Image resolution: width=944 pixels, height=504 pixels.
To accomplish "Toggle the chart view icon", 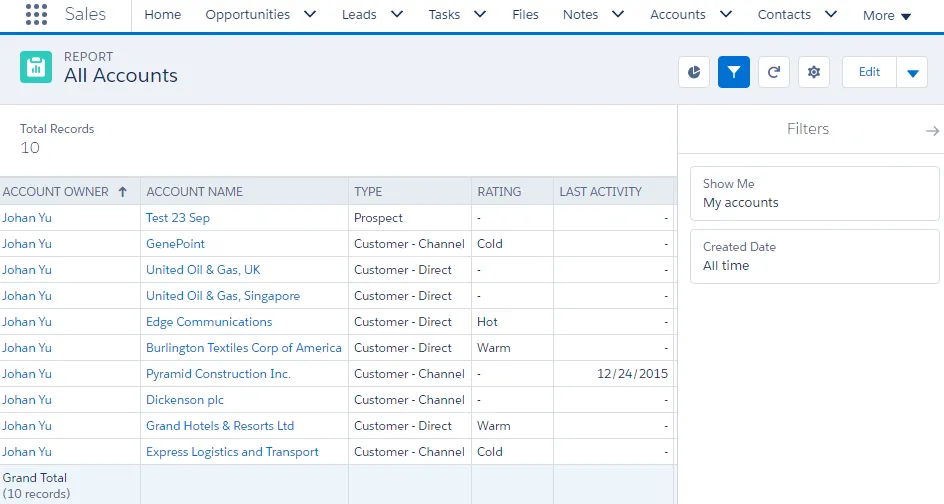I will point(694,72).
